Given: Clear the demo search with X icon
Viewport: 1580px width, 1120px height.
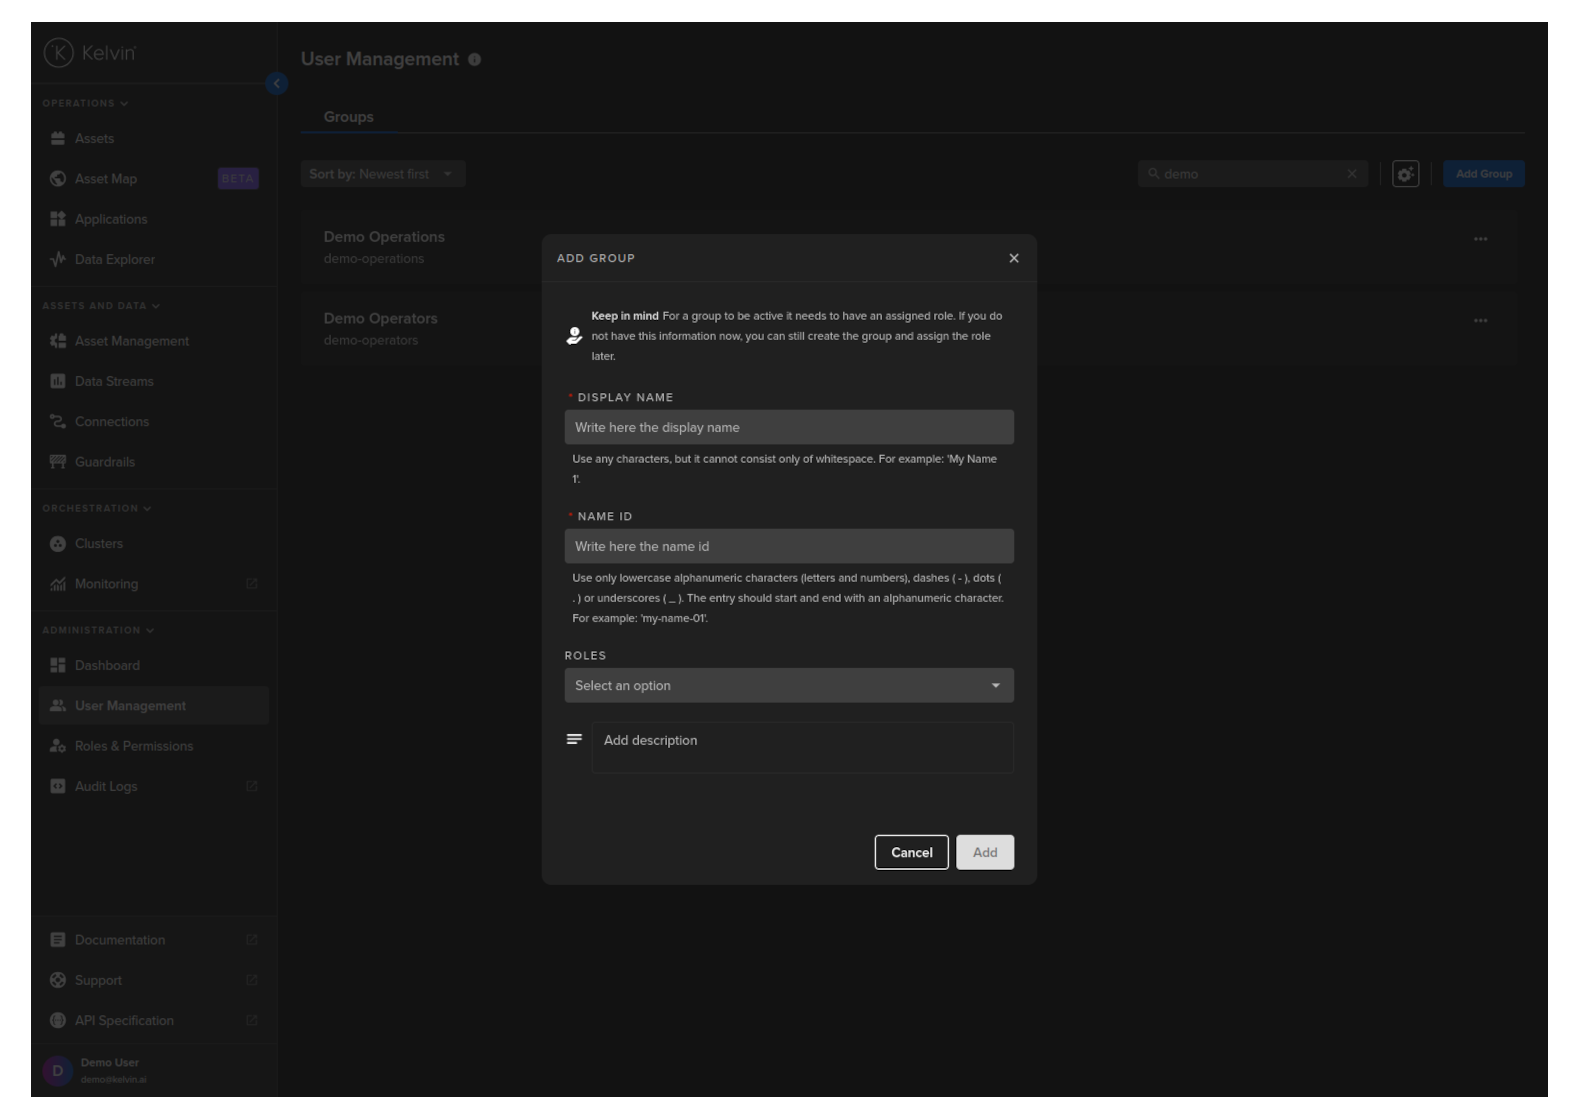Looking at the screenshot, I should (x=1352, y=174).
